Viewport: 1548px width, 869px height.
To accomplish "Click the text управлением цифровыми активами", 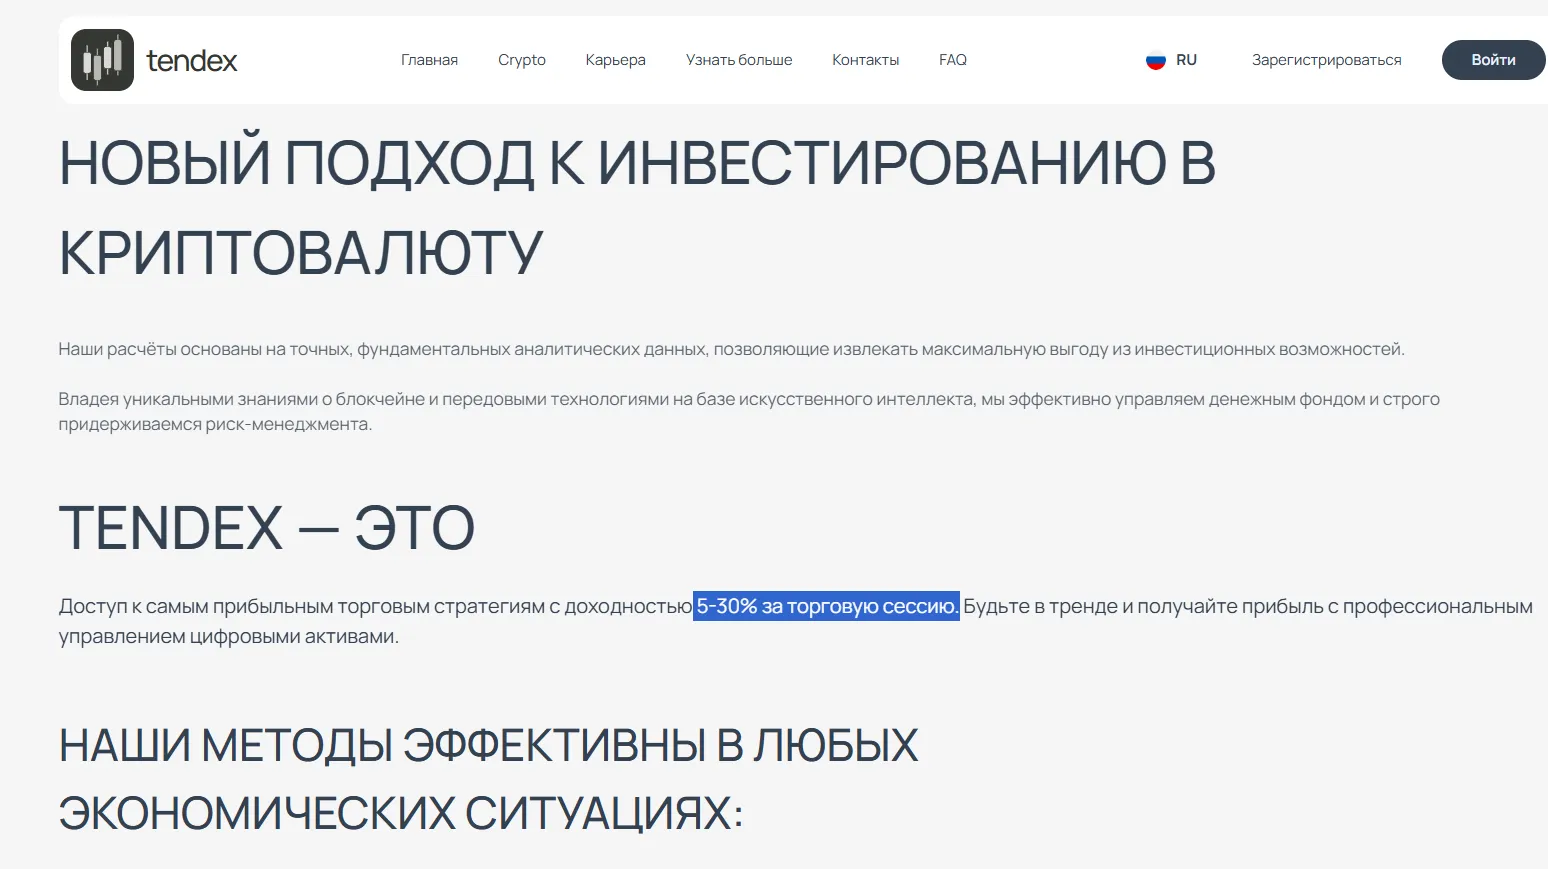I will [229, 636].
